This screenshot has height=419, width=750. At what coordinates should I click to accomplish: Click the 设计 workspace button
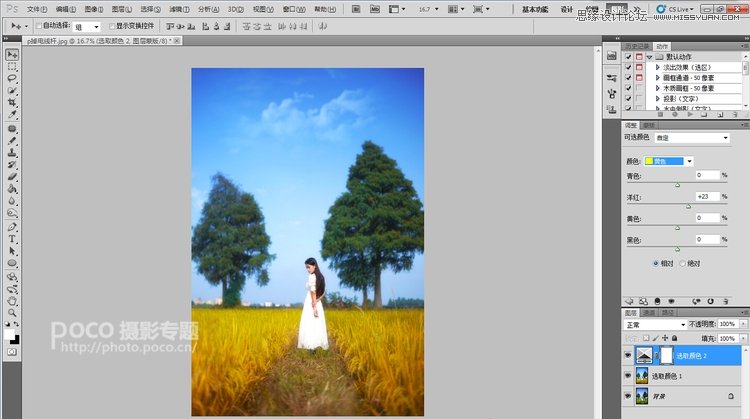point(567,9)
